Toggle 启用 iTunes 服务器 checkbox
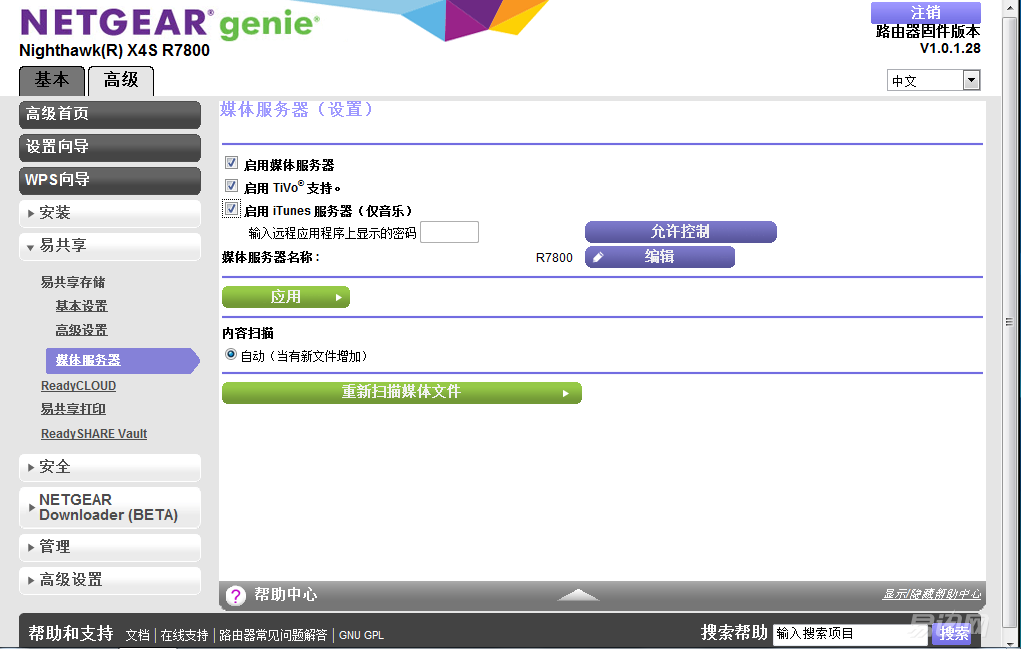Viewport: 1021px width, 649px height. click(x=231, y=210)
